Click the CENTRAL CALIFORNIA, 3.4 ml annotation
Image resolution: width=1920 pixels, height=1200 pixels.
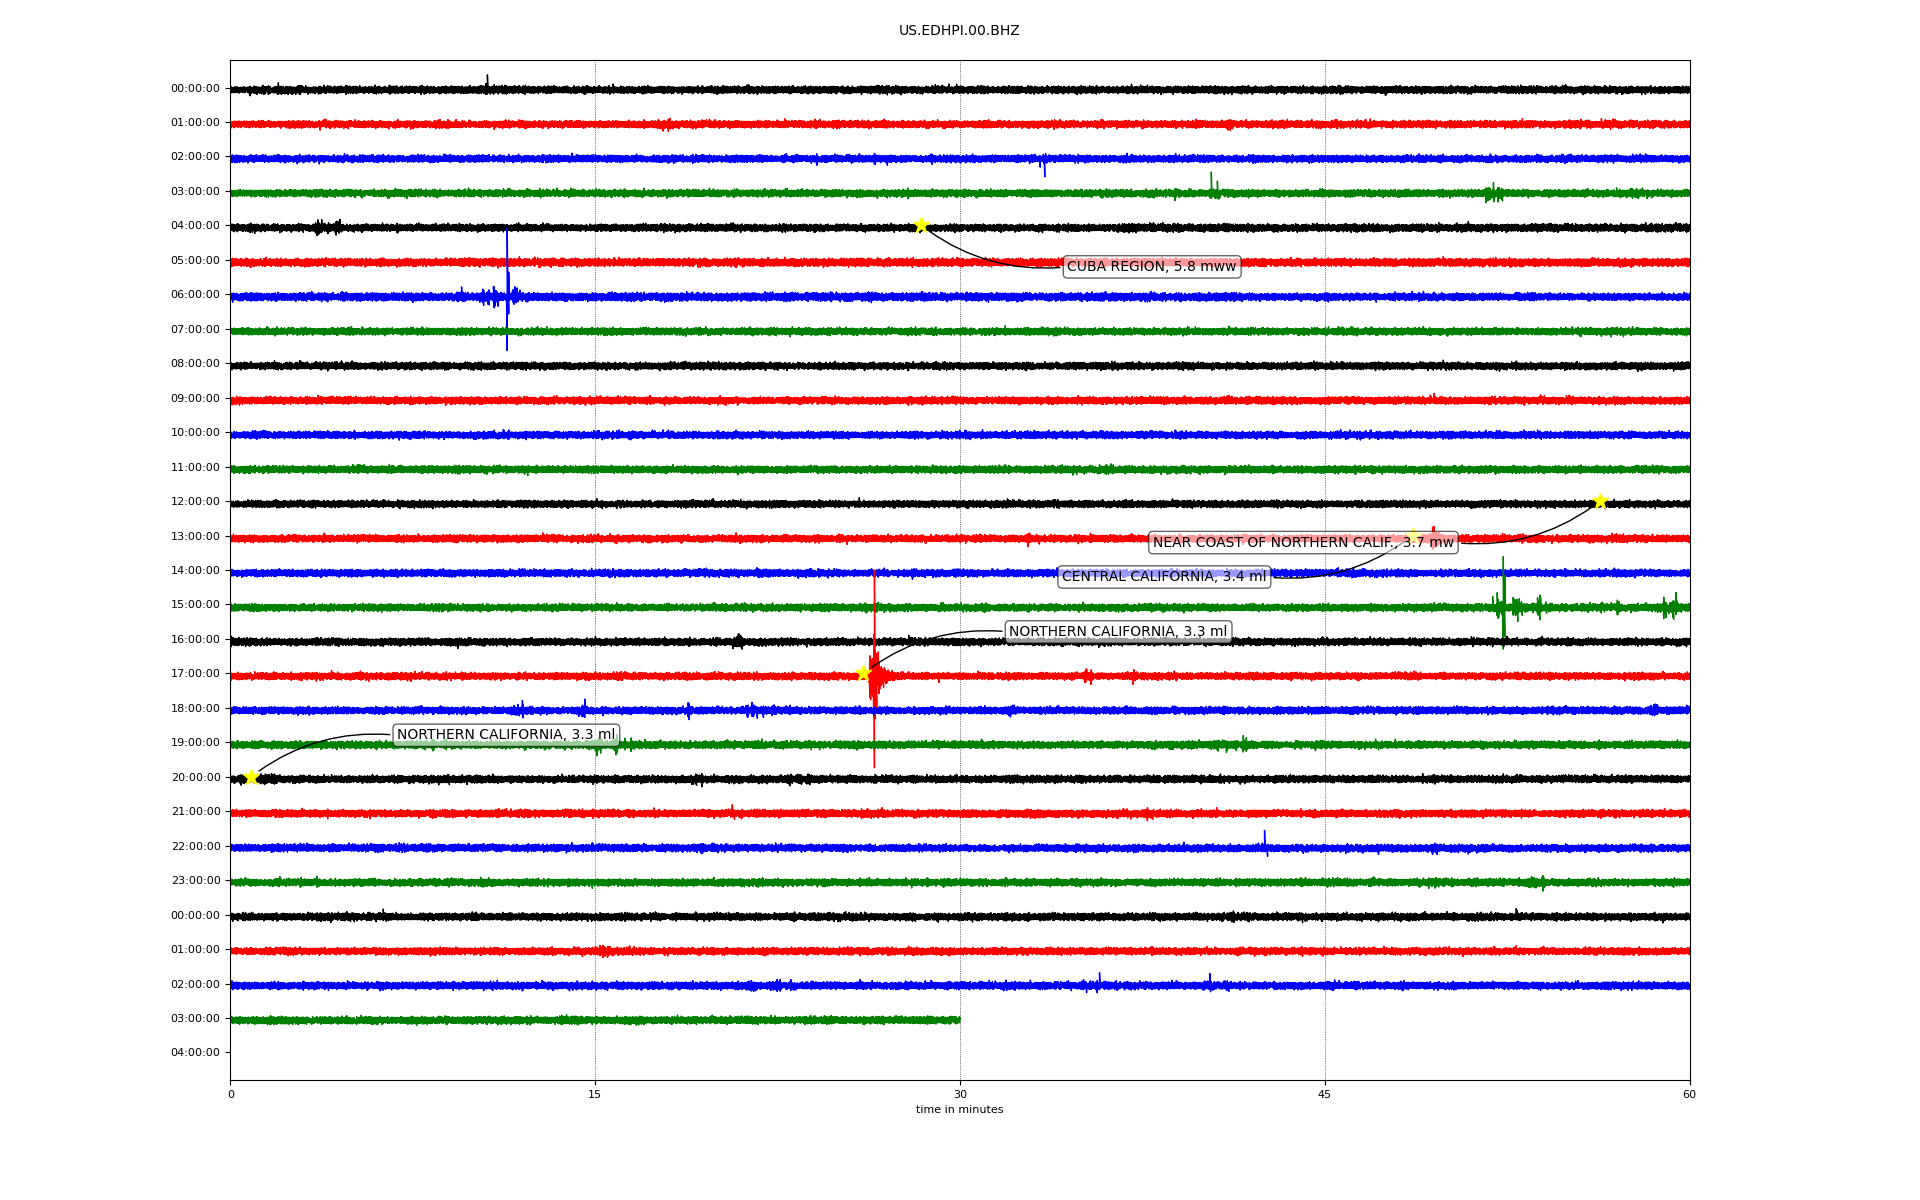[x=1163, y=576]
